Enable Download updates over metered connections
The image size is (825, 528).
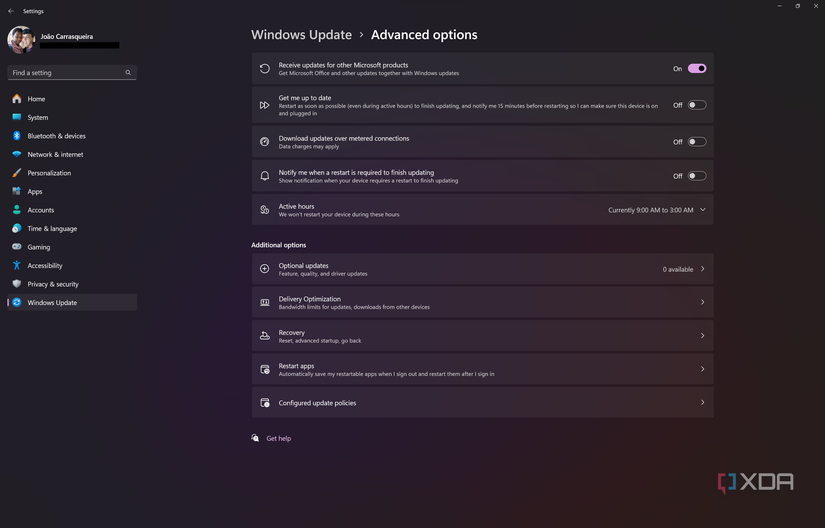697,142
